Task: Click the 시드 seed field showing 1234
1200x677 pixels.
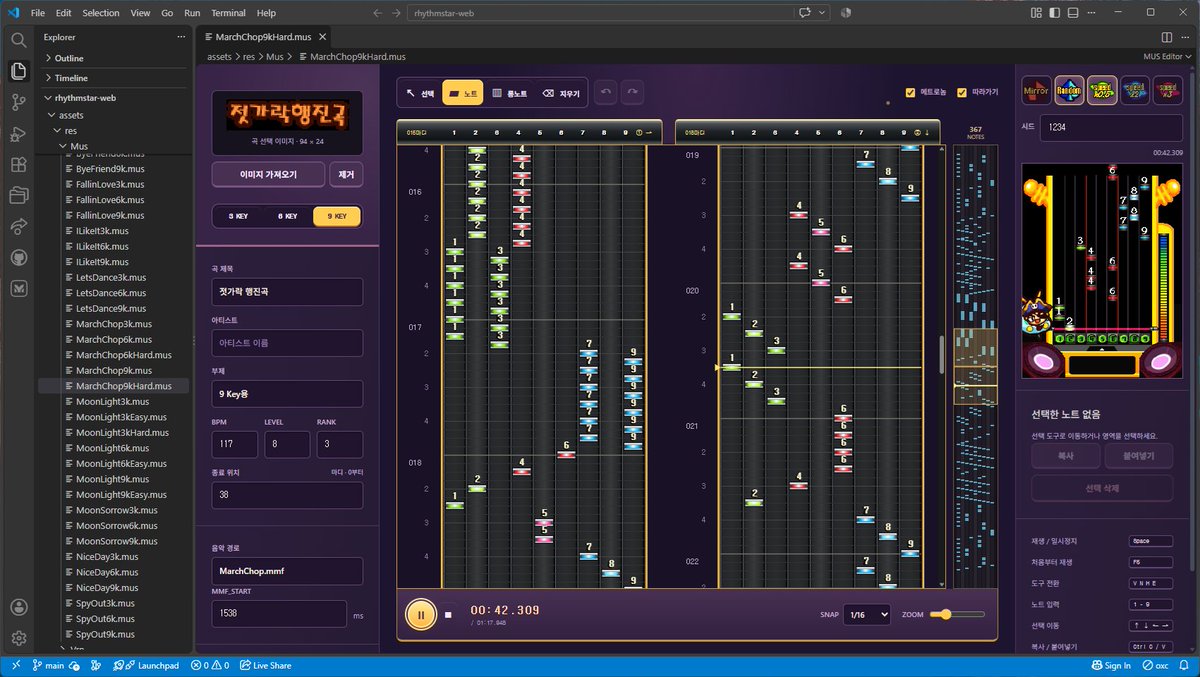Action: pos(1111,127)
